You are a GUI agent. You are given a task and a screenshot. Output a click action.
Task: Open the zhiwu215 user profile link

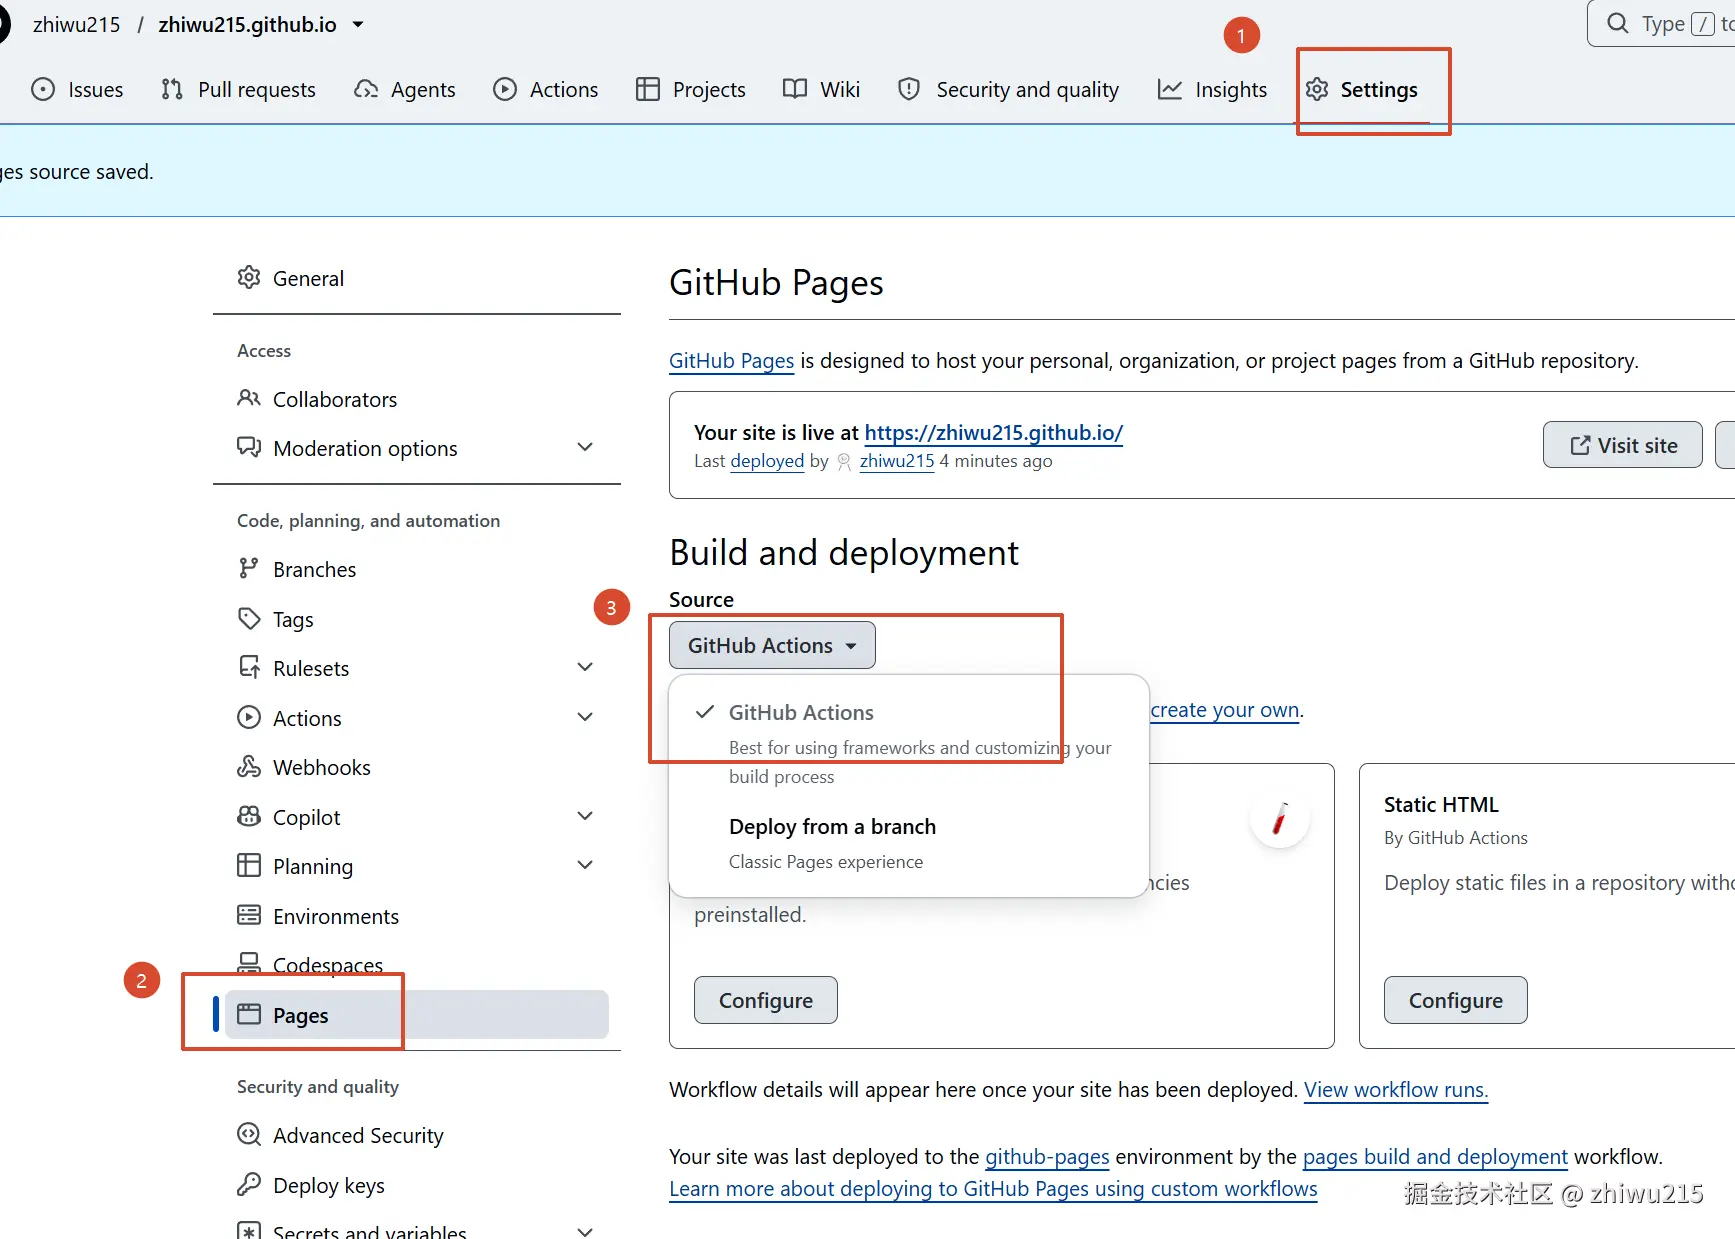point(897,461)
